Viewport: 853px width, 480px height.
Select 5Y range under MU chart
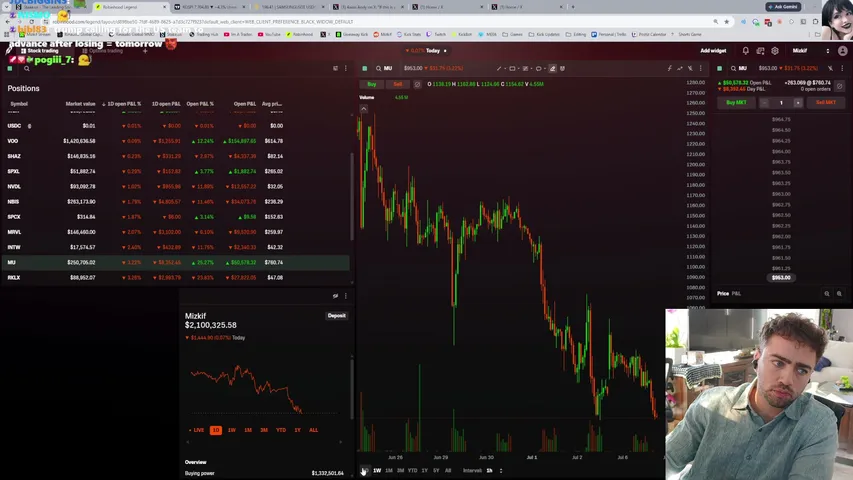tap(436, 471)
